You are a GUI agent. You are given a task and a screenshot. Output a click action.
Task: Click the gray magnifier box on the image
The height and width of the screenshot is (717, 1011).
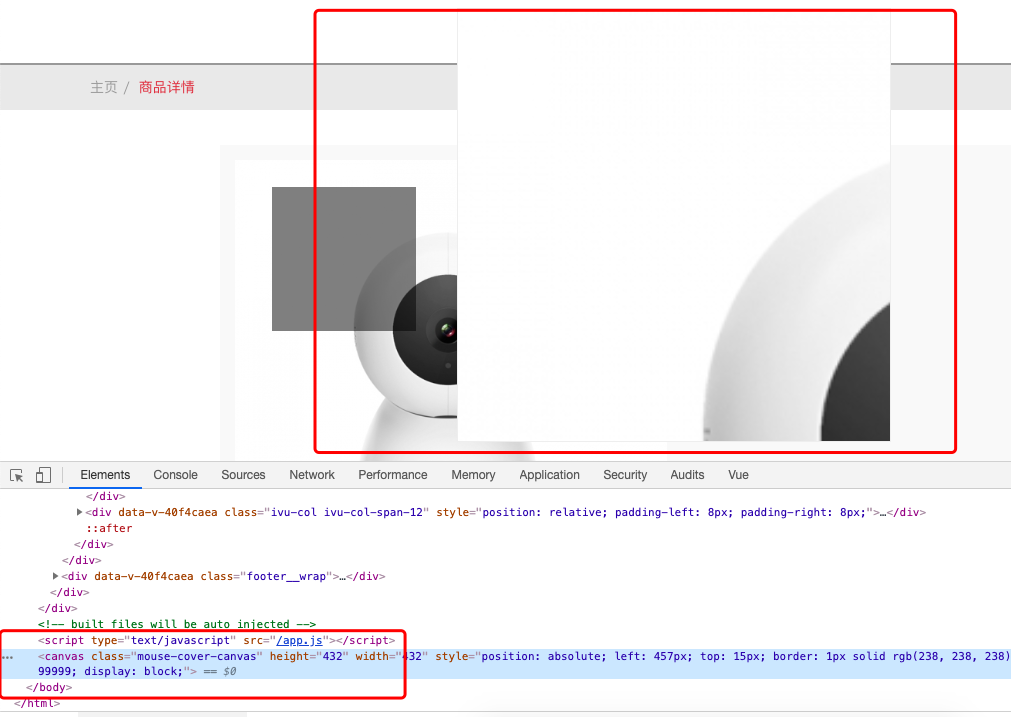[x=343, y=258]
